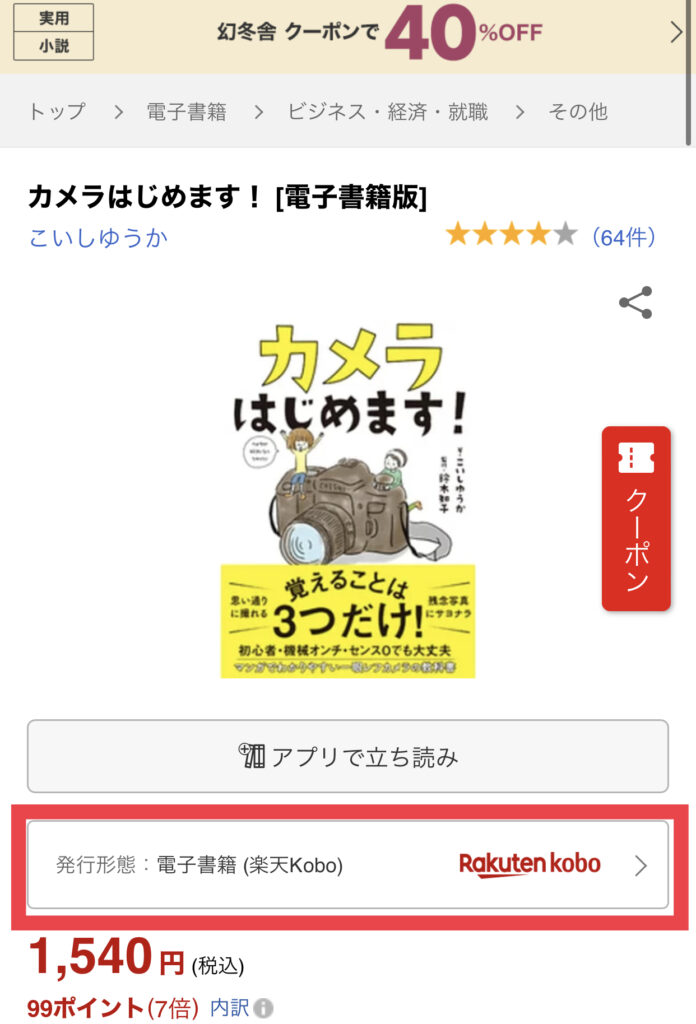The image size is (696, 1024).
Task: Tap the book cover thumbnail
Action: 348,500
